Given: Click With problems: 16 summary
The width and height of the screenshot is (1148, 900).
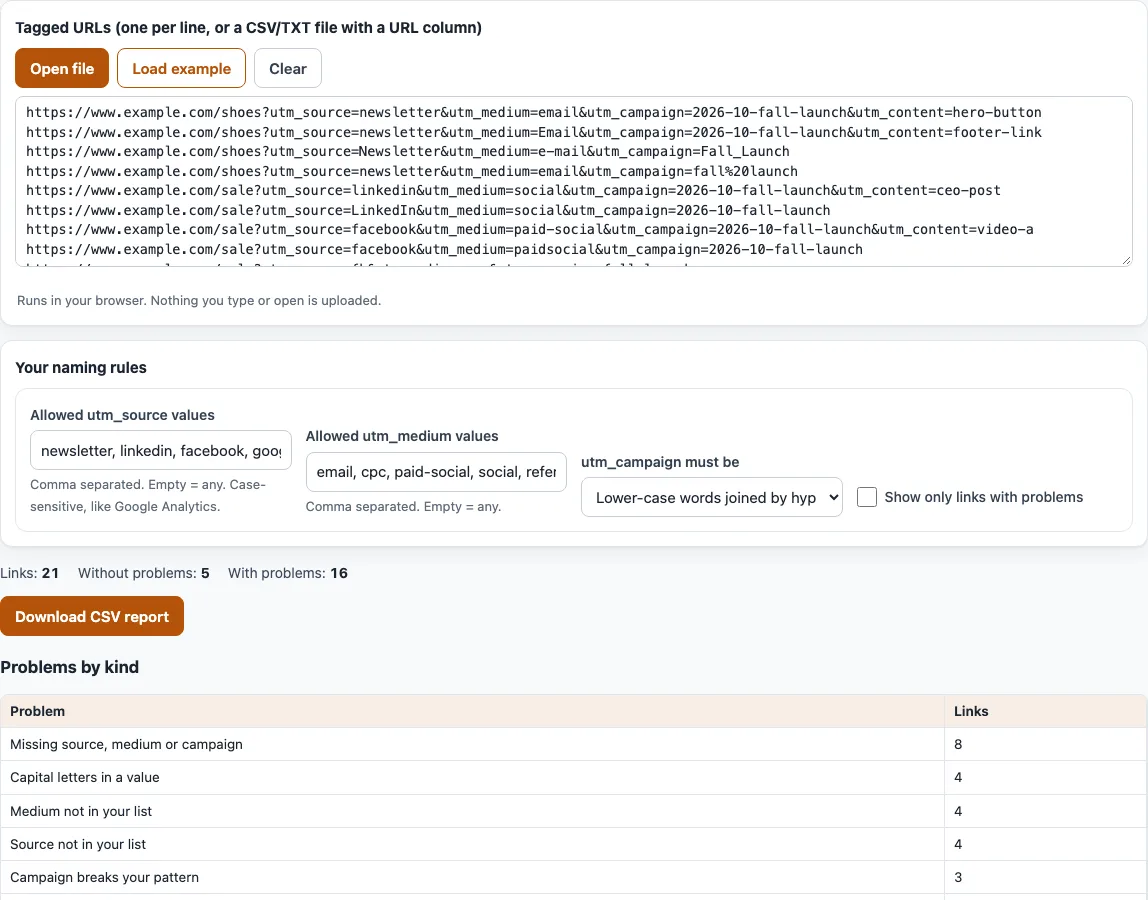Looking at the screenshot, I should click(x=288, y=573).
